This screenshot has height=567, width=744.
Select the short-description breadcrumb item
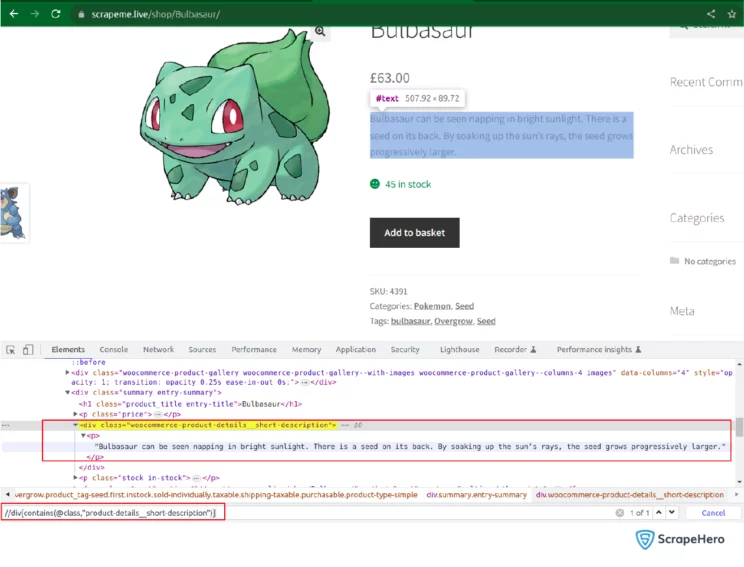click(630, 495)
